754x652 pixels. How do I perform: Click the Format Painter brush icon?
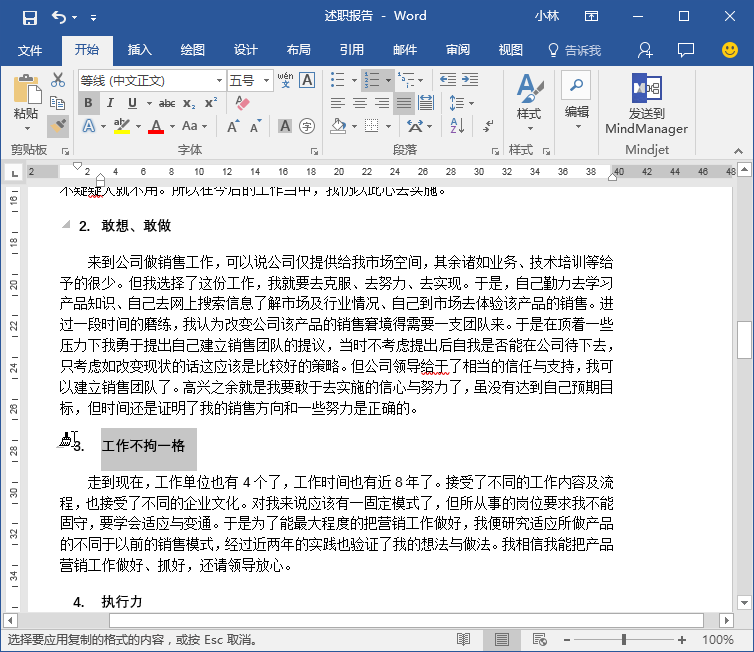coord(58,125)
